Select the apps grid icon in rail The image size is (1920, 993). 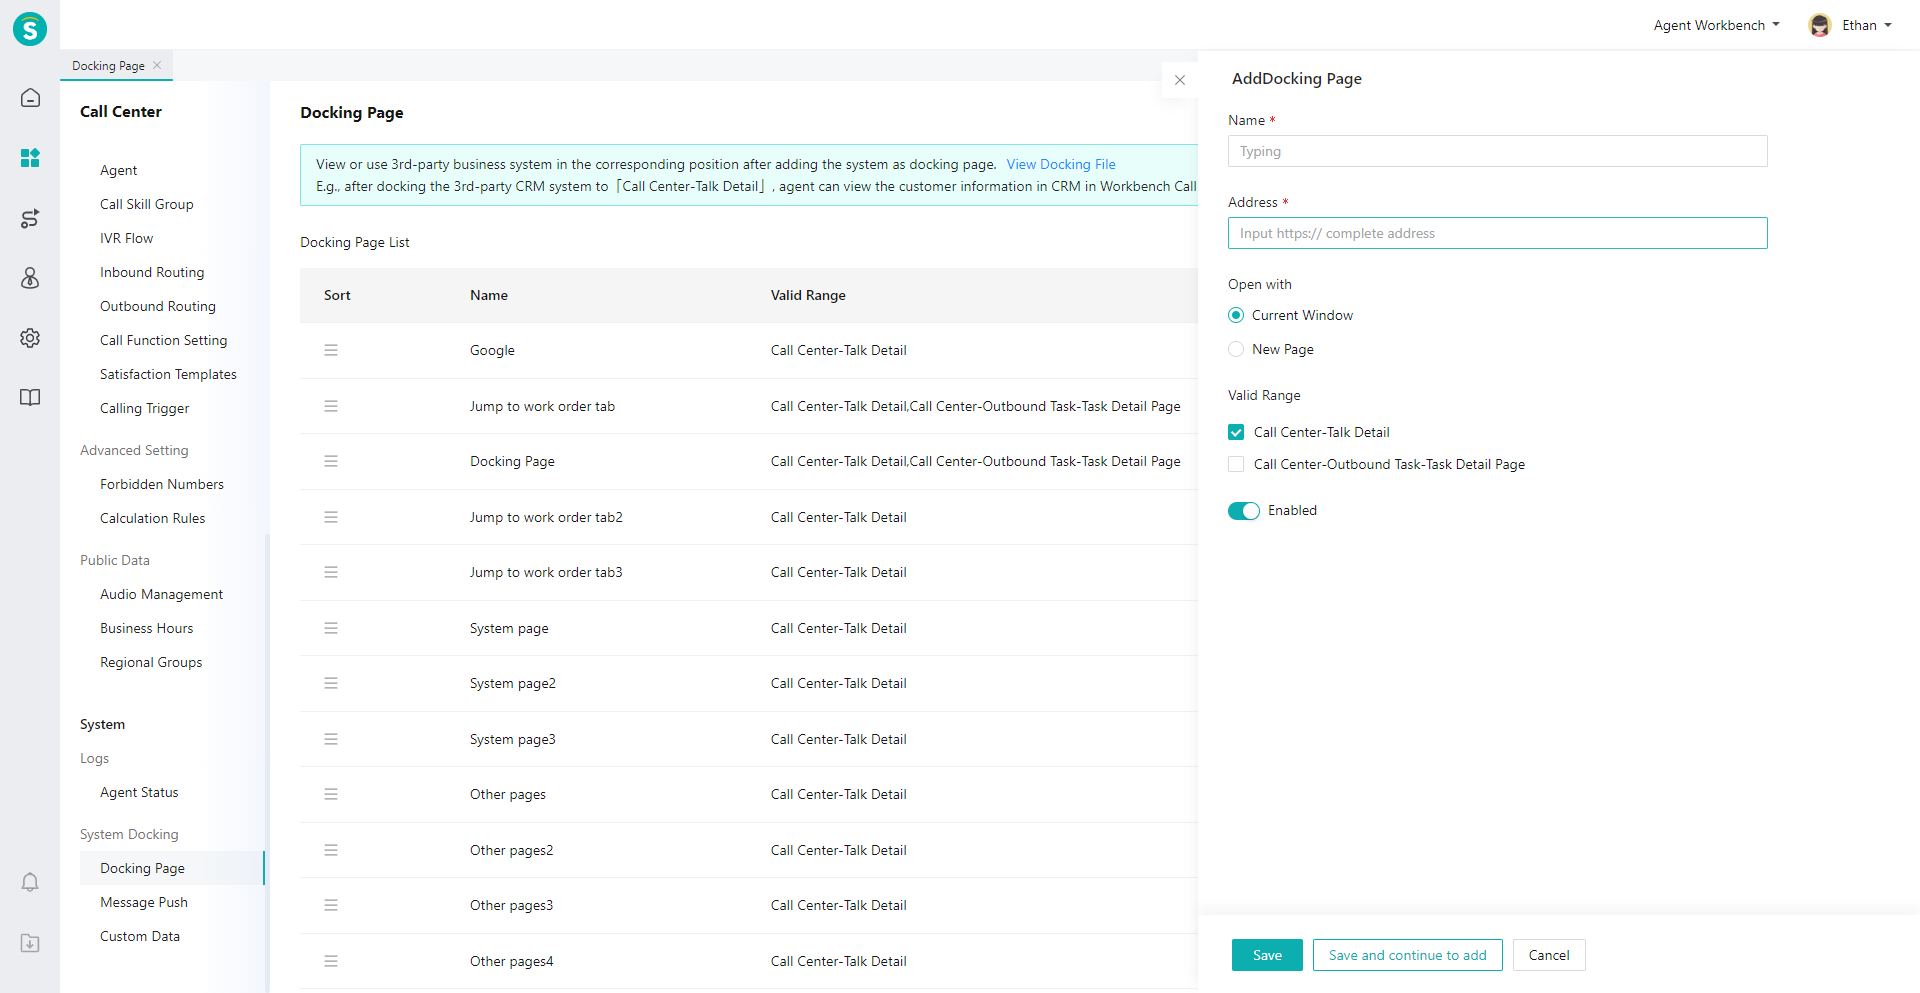[30, 158]
